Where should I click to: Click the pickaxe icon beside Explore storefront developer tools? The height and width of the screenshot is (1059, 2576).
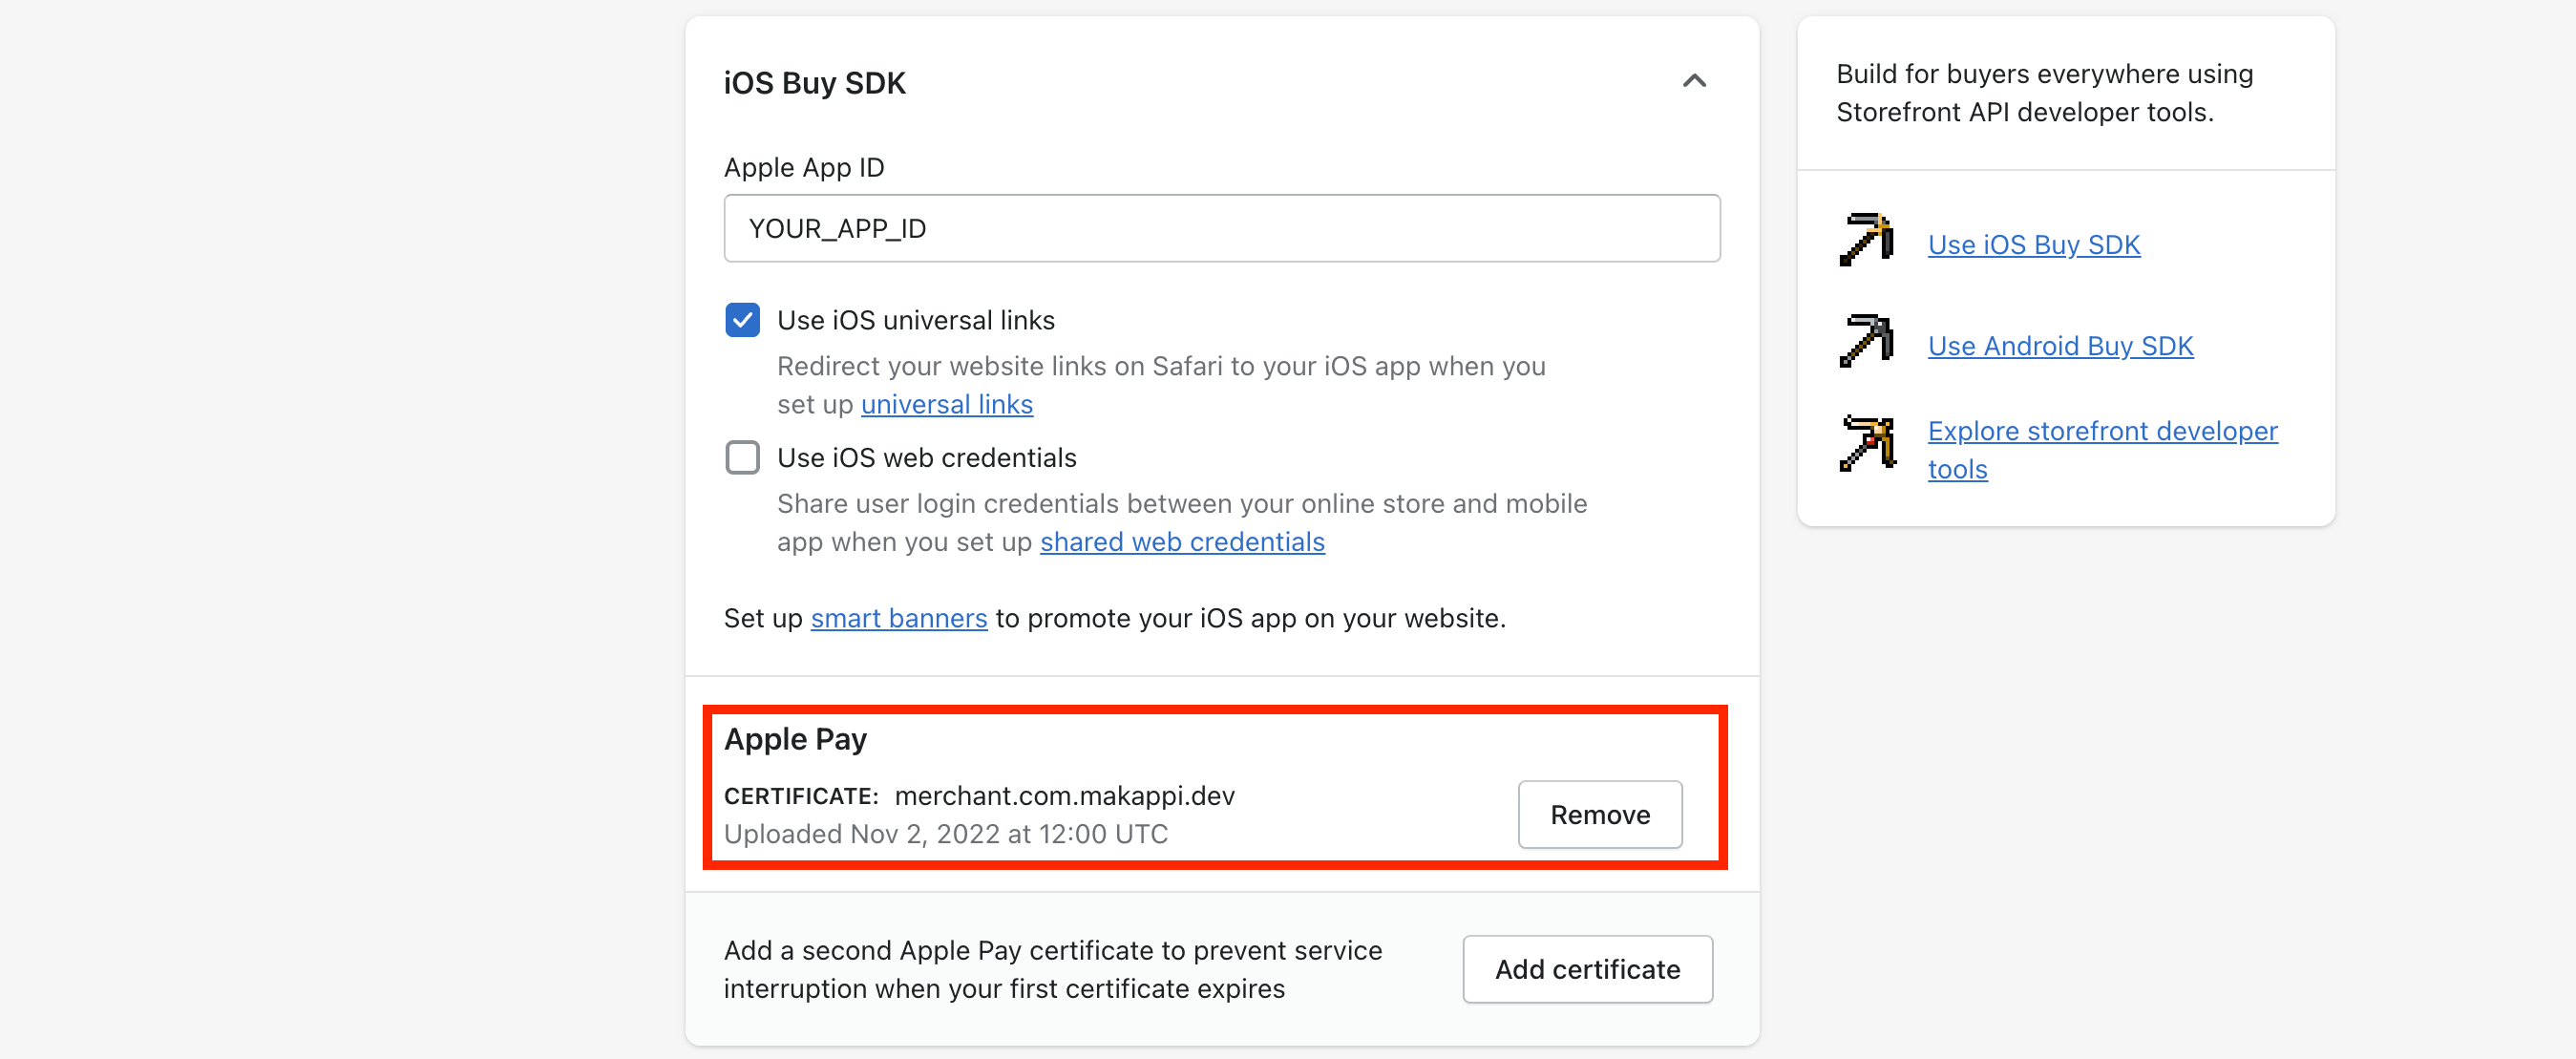pyautogui.click(x=1866, y=443)
